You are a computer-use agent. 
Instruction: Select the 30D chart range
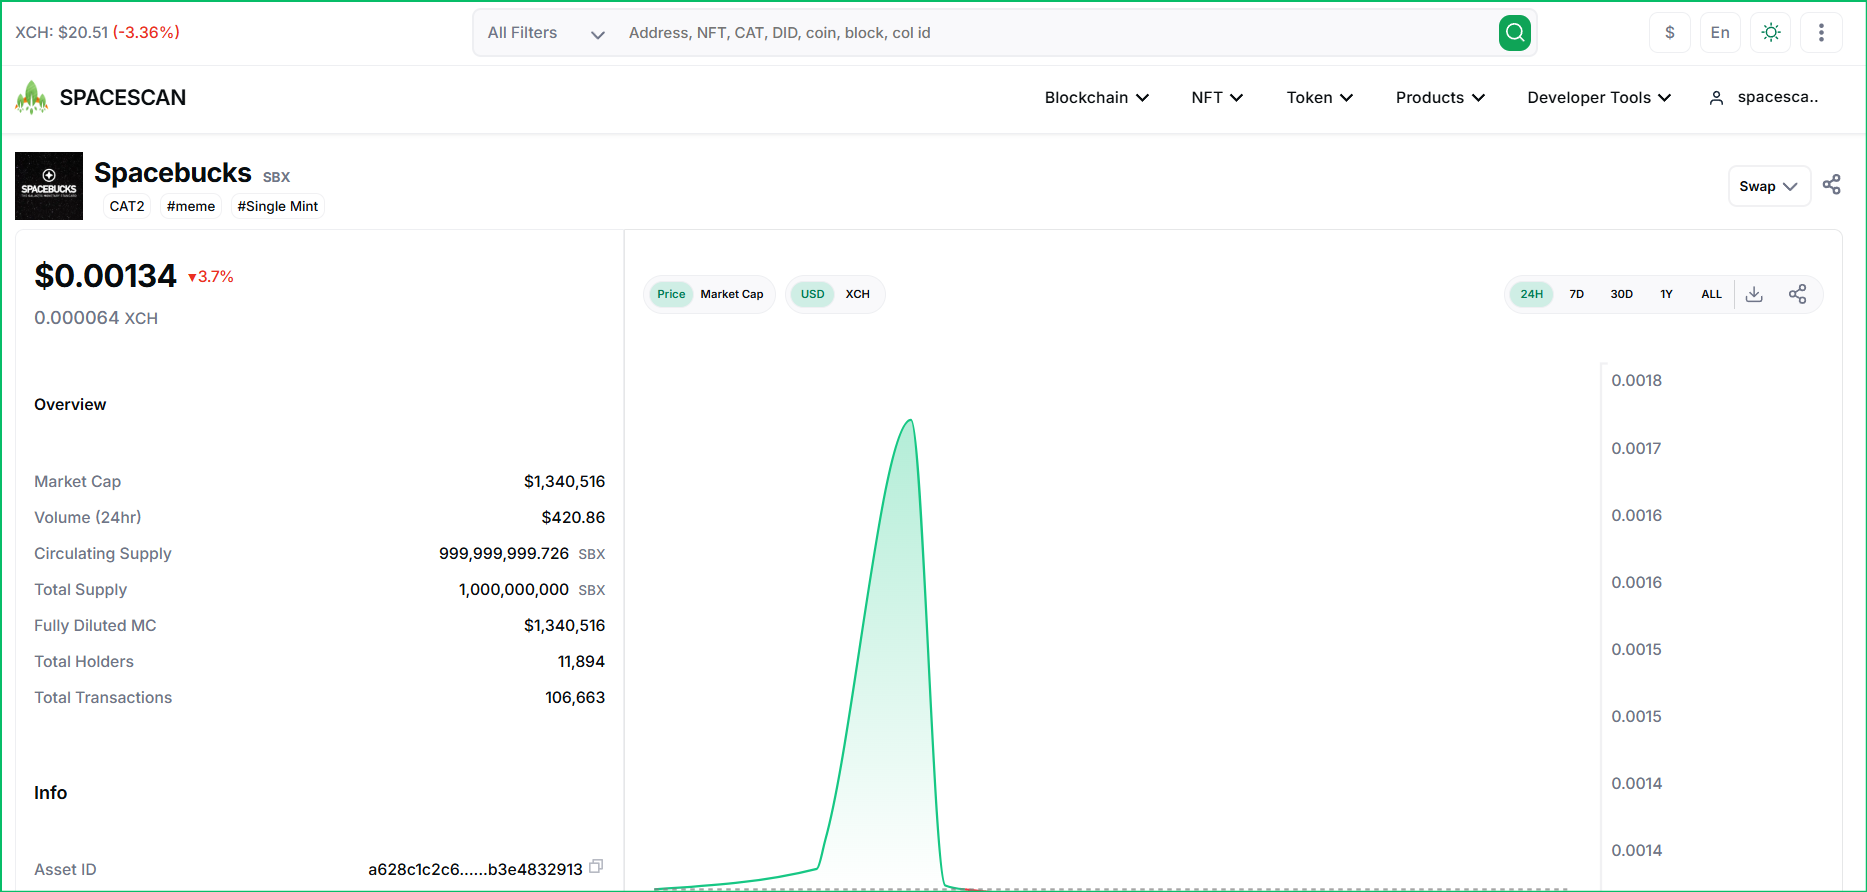point(1622,294)
